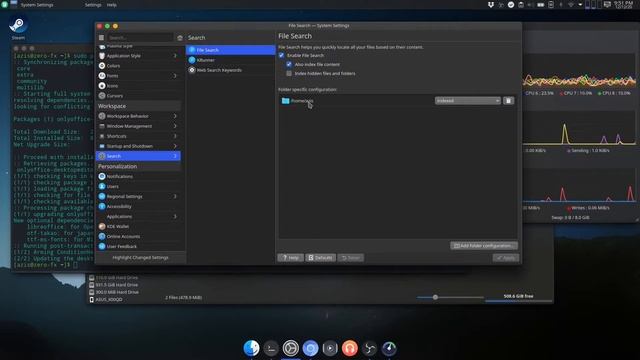This screenshot has height=360, width=640.
Task: Expand Window Management chevron
Action: [175, 126]
